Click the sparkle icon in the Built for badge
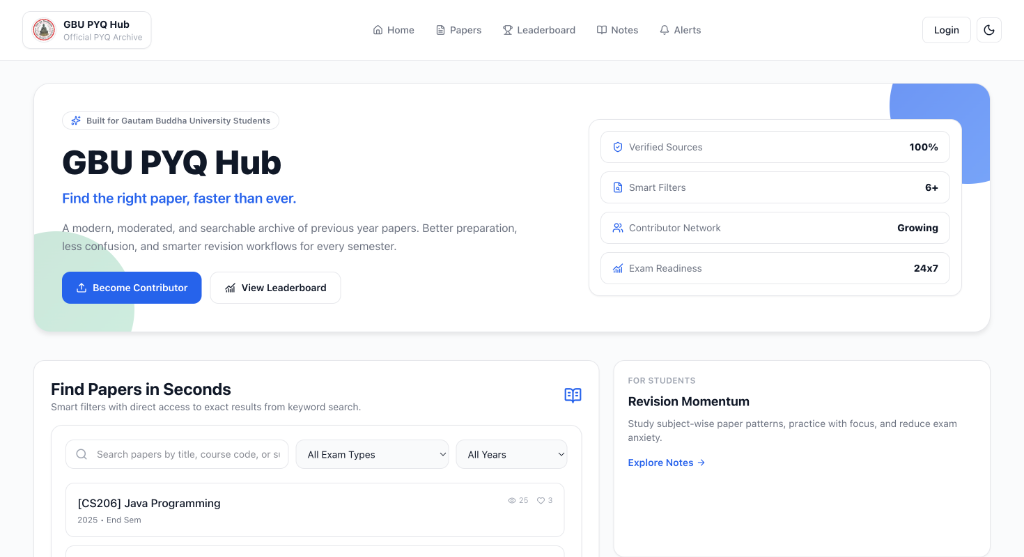1024x557 pixels. point(76,121)
